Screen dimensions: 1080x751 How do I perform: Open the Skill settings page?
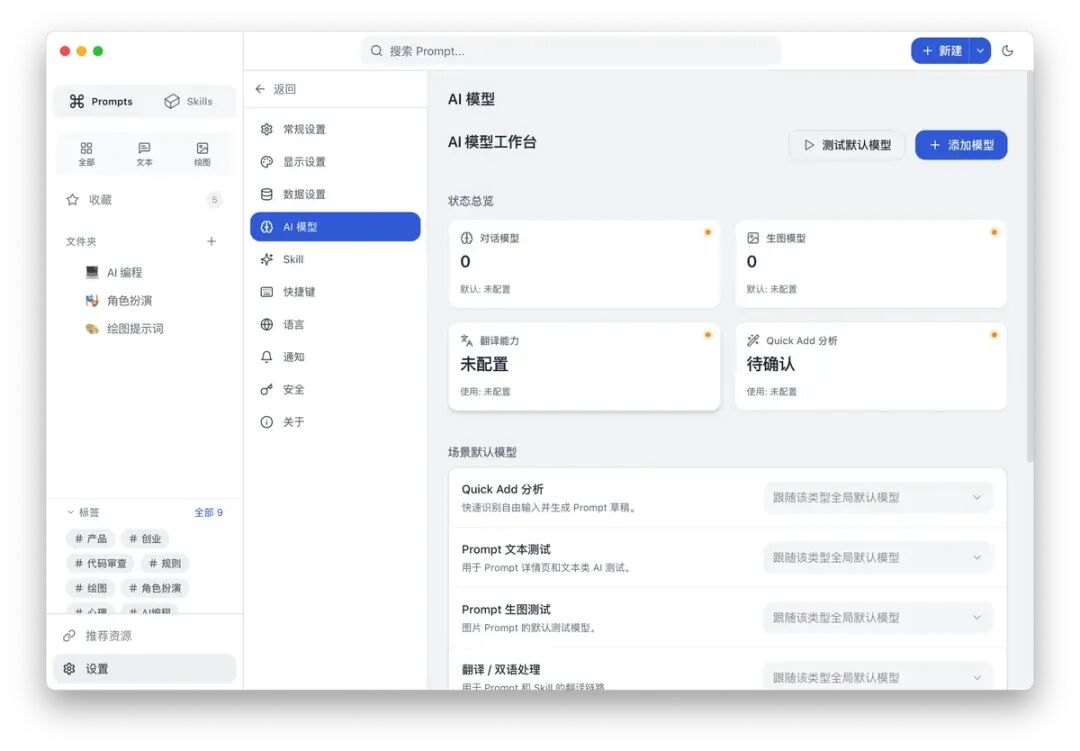pyautogui.click(x=335, y=259)
